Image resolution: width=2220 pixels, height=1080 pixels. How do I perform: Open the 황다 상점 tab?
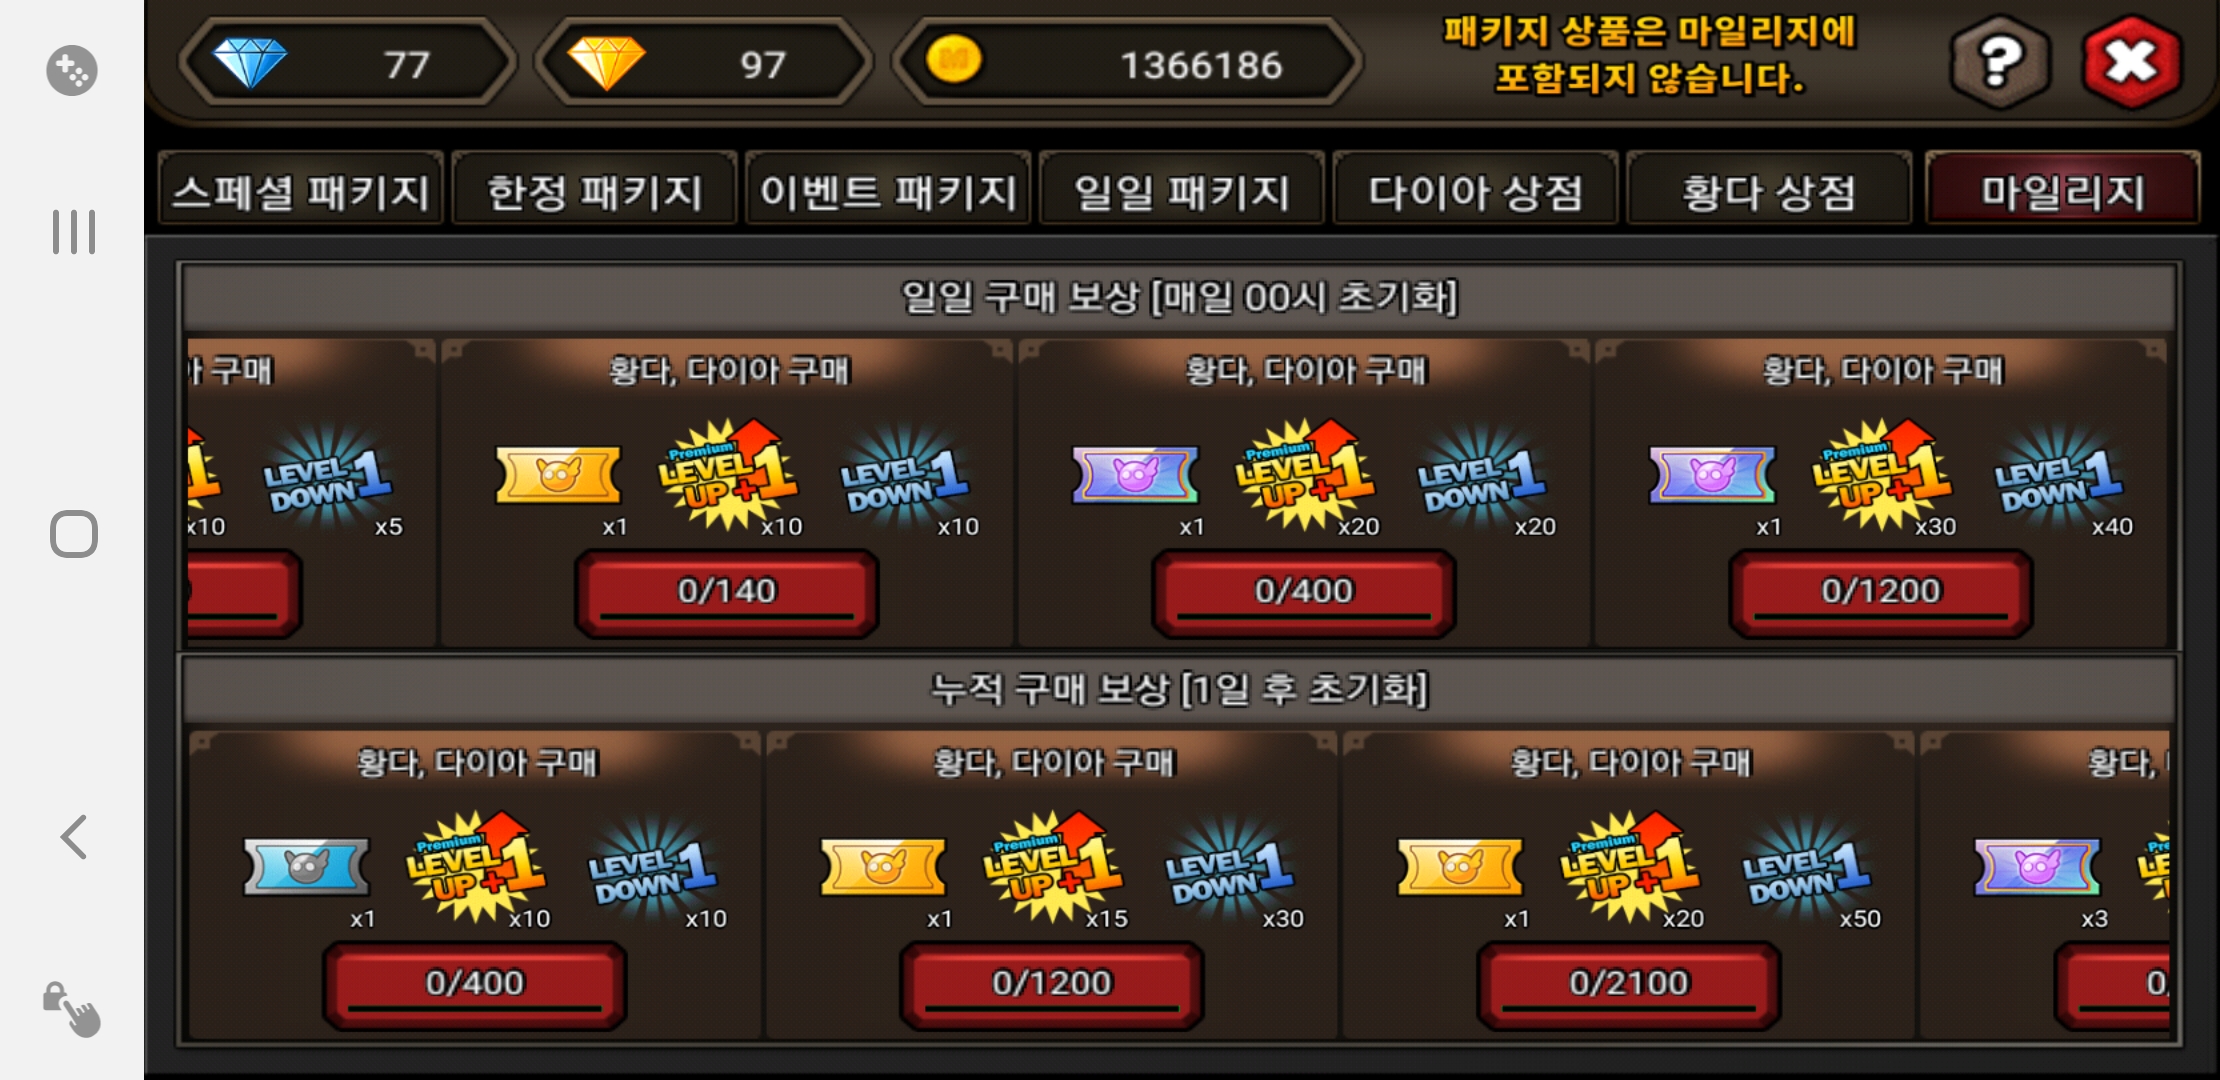(1769, 190)
